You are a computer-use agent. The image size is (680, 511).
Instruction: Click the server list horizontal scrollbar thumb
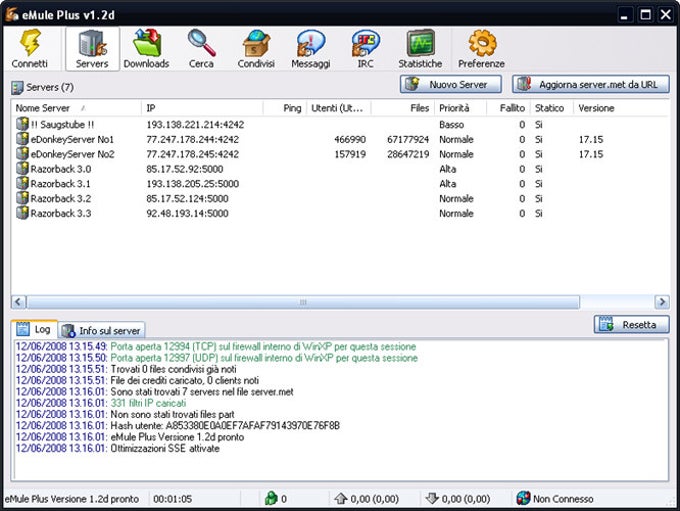303,302
